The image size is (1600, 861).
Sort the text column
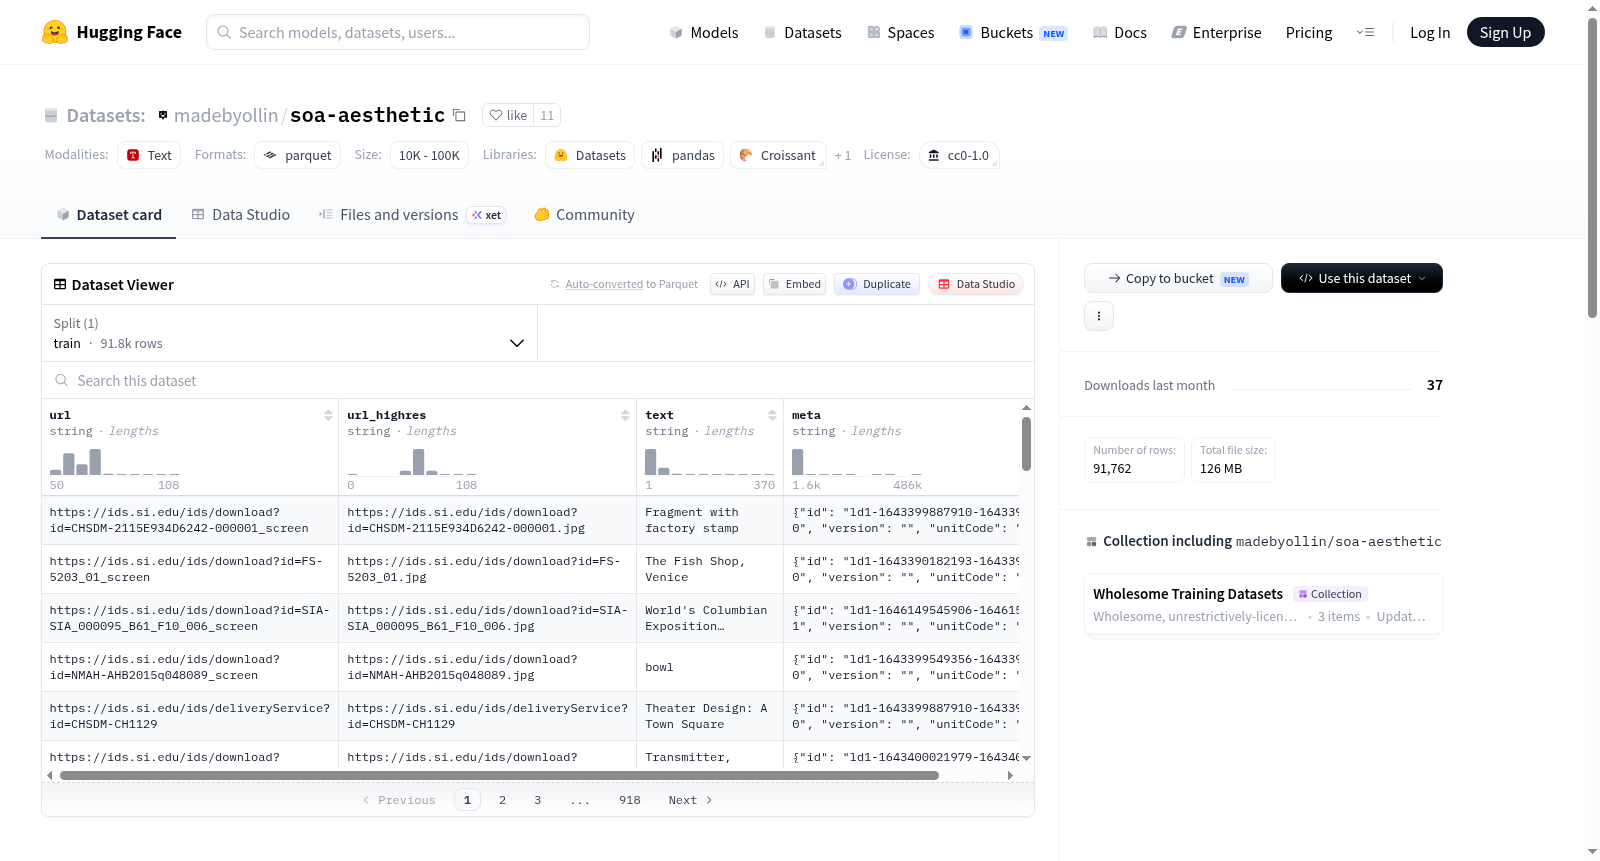(x=772, y=415)
